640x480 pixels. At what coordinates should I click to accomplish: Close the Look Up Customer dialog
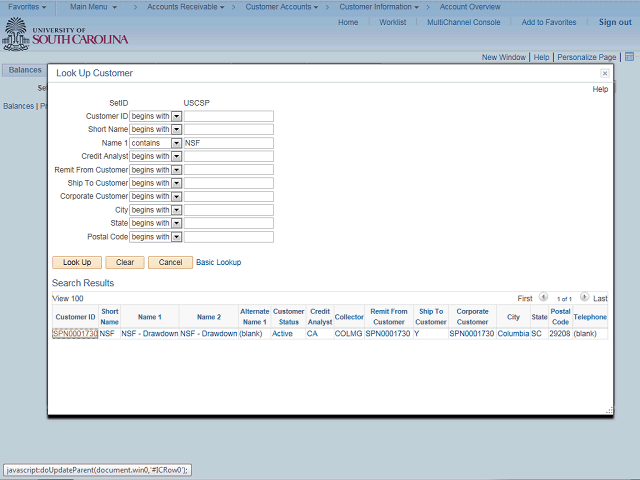[x=604, y=73]
